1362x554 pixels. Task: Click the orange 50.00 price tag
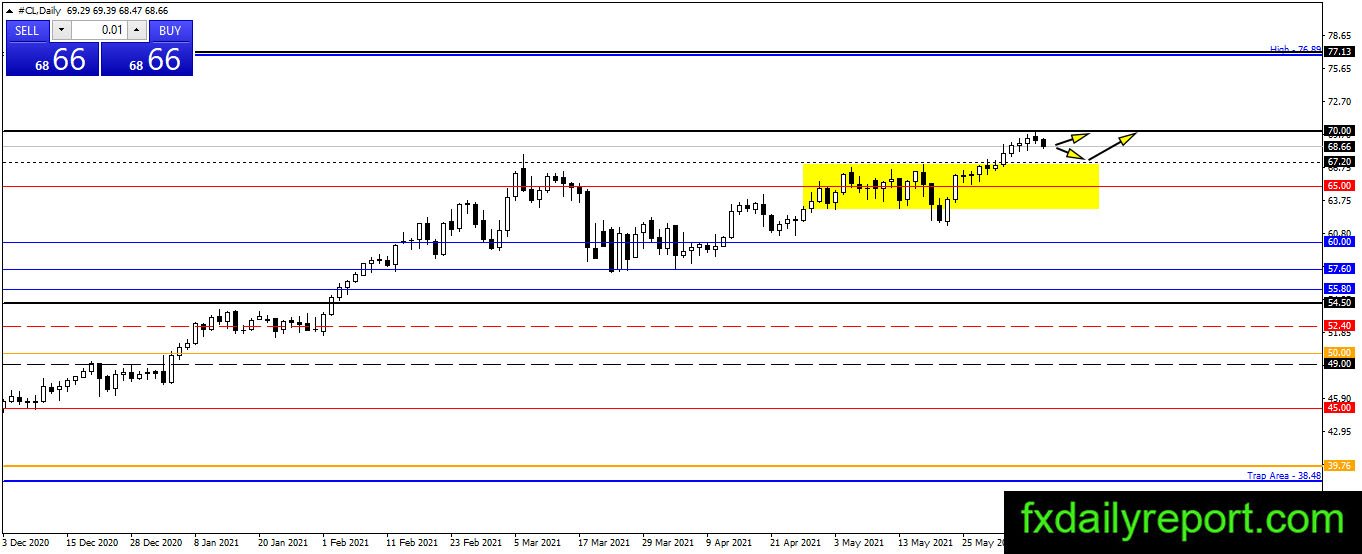pos(1339,353)
